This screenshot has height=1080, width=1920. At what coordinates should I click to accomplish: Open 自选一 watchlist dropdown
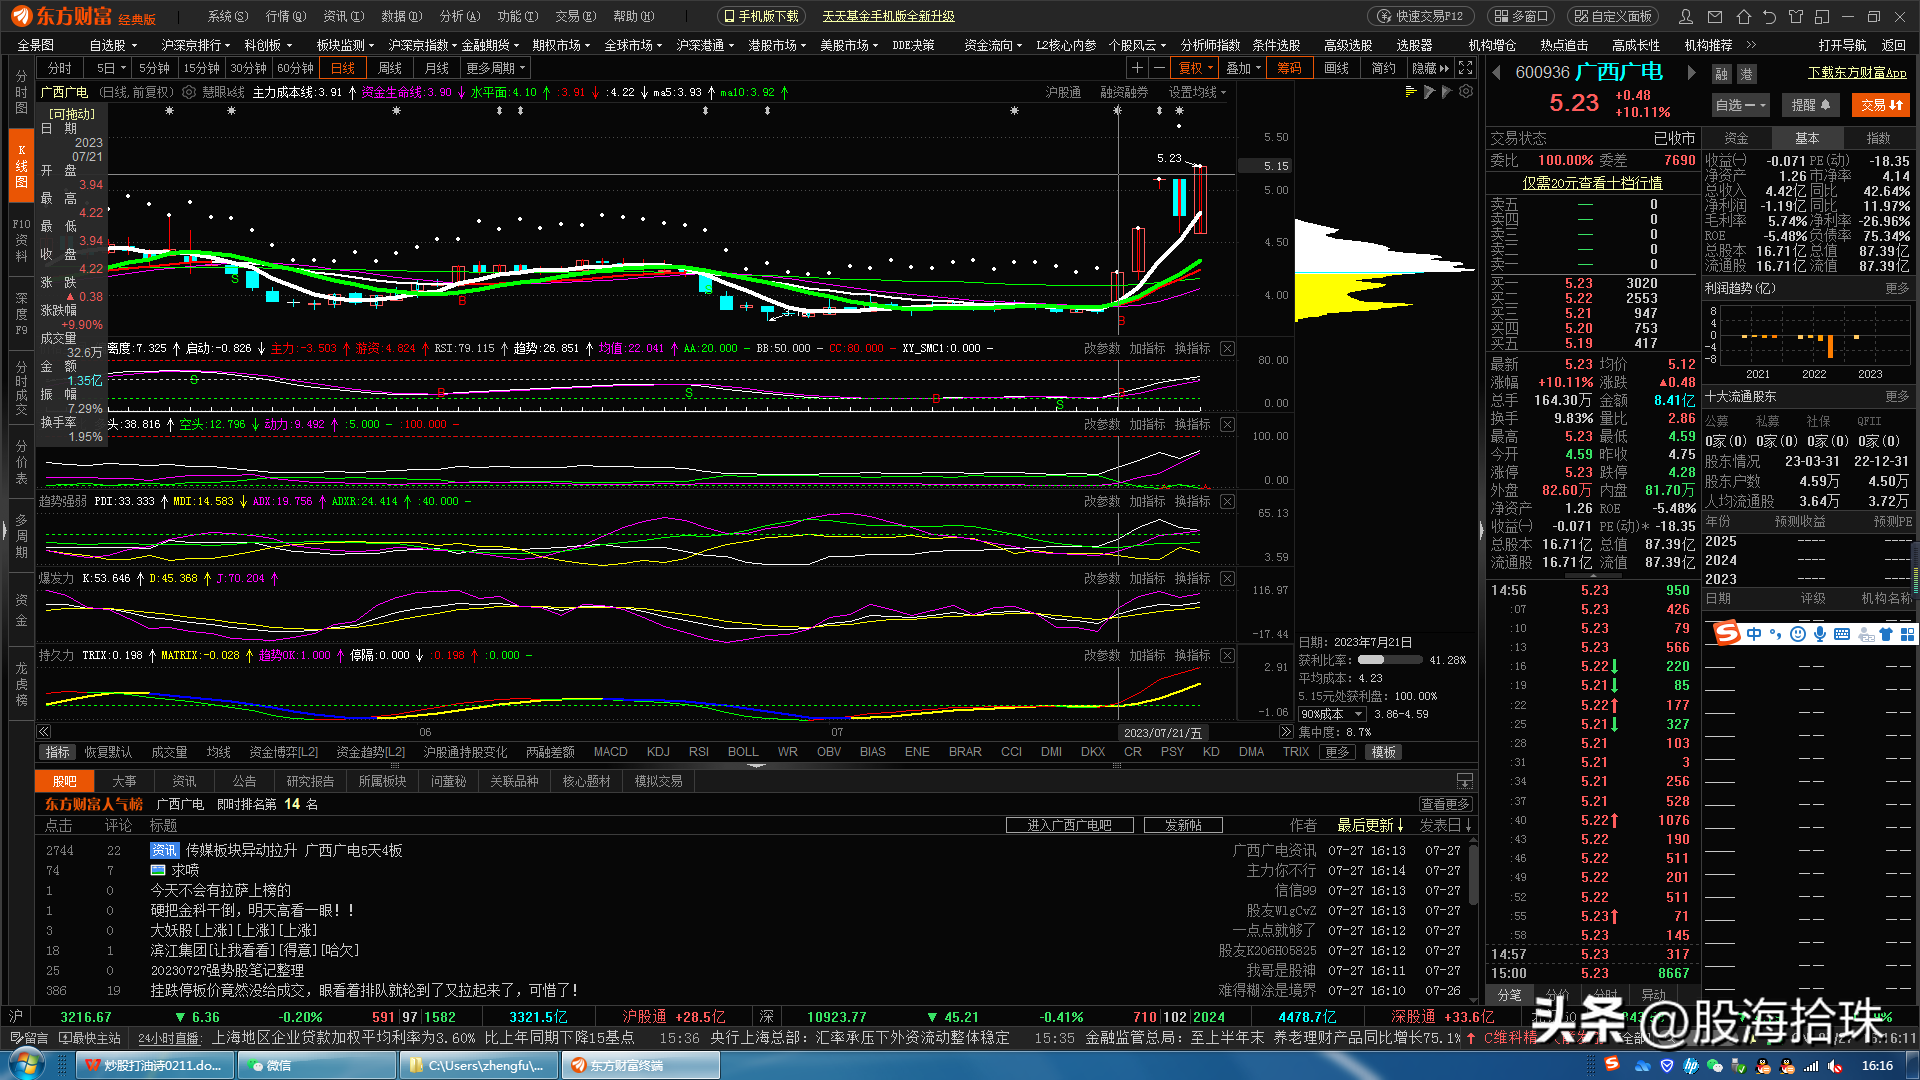(x=1741, y=105)
